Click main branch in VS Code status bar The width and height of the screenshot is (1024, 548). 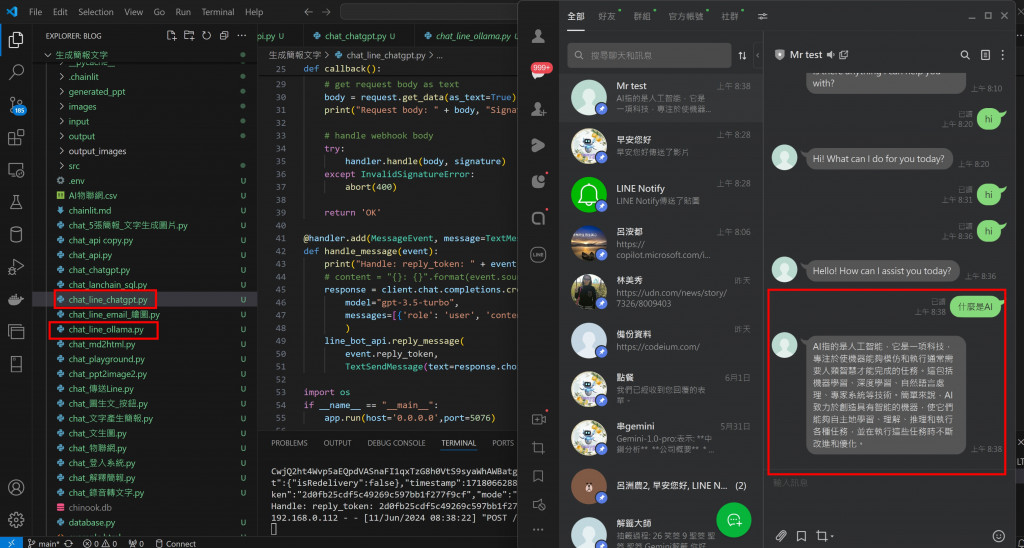[x=45, y=543]
